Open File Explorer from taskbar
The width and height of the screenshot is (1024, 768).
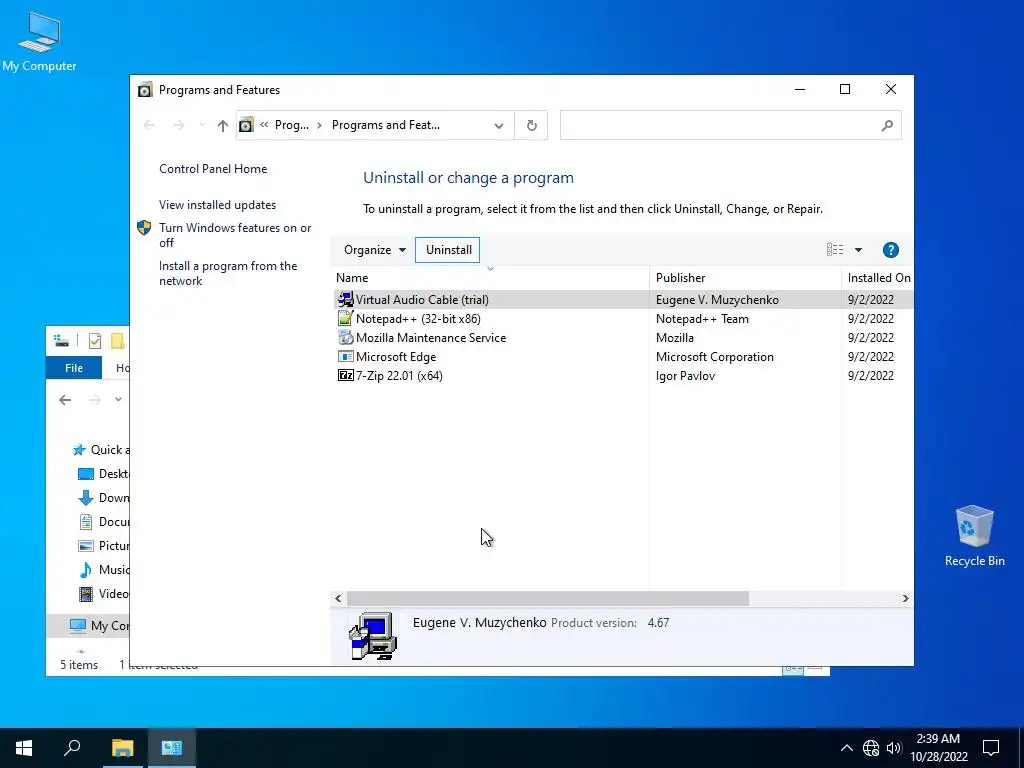pos(122,748)
